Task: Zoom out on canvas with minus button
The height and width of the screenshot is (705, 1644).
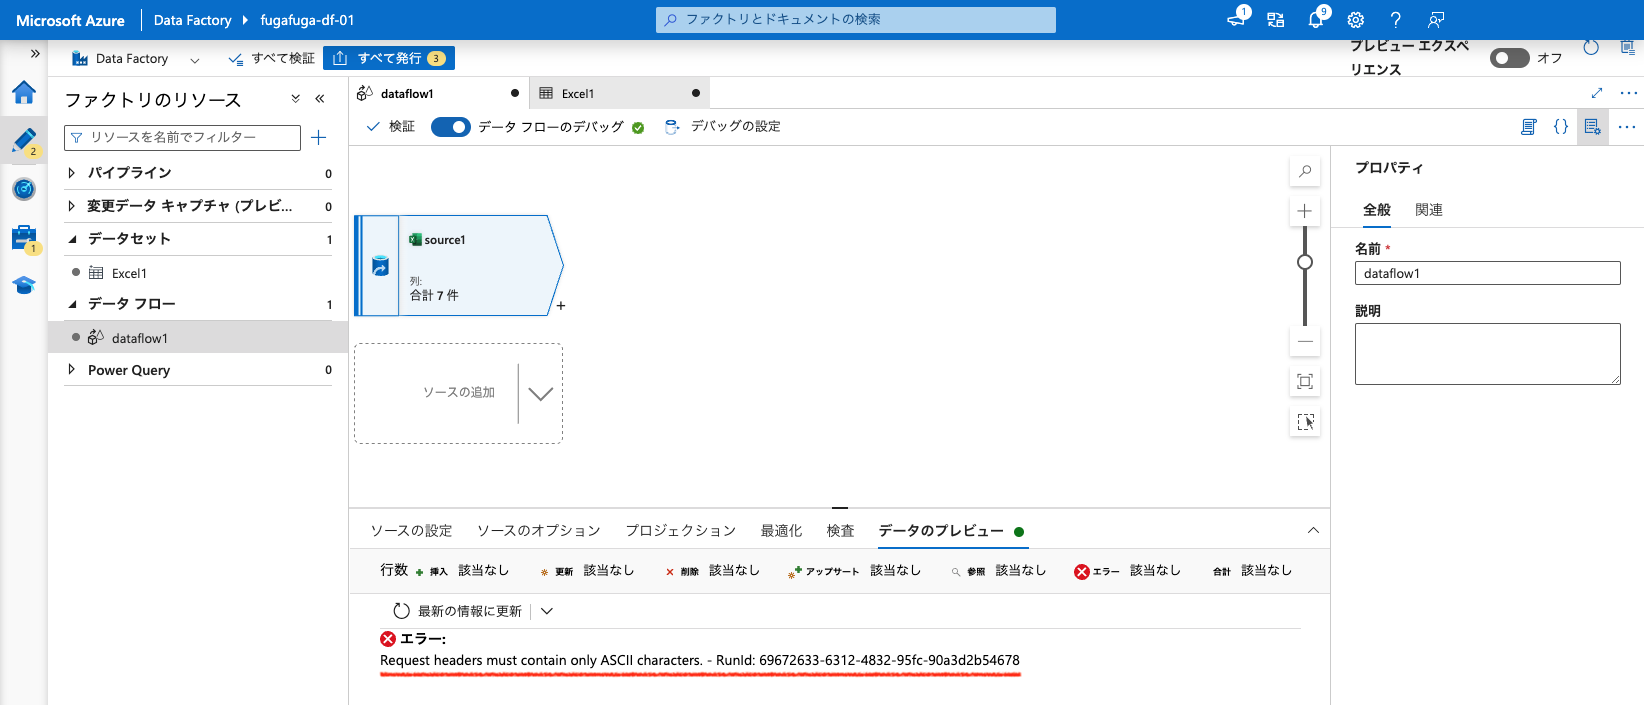Action: pos(1305,342)
